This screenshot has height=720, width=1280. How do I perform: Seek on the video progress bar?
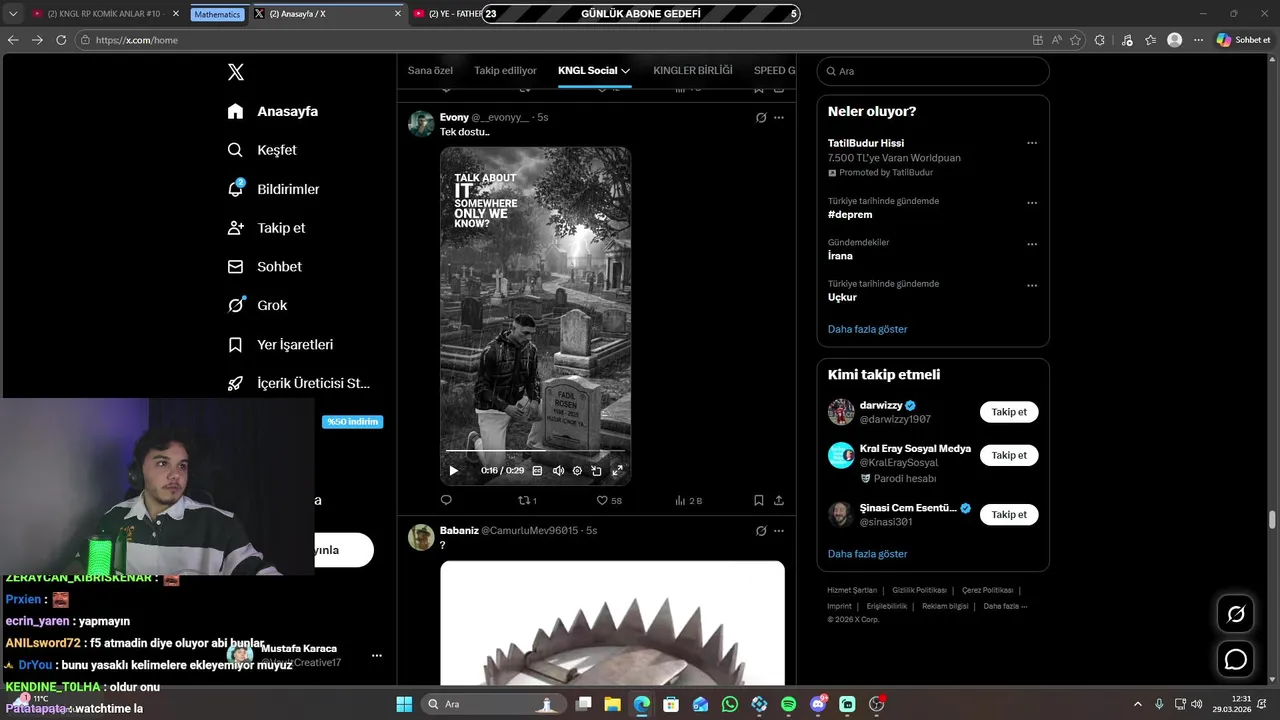pos(535,451)
